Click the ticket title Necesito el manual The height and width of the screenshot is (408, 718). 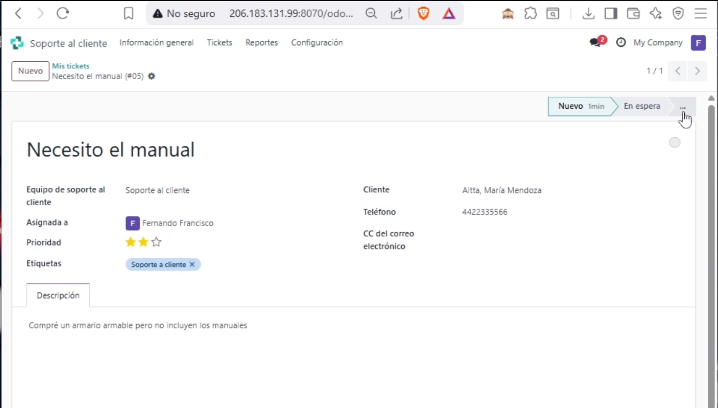[x=111, y=150]
